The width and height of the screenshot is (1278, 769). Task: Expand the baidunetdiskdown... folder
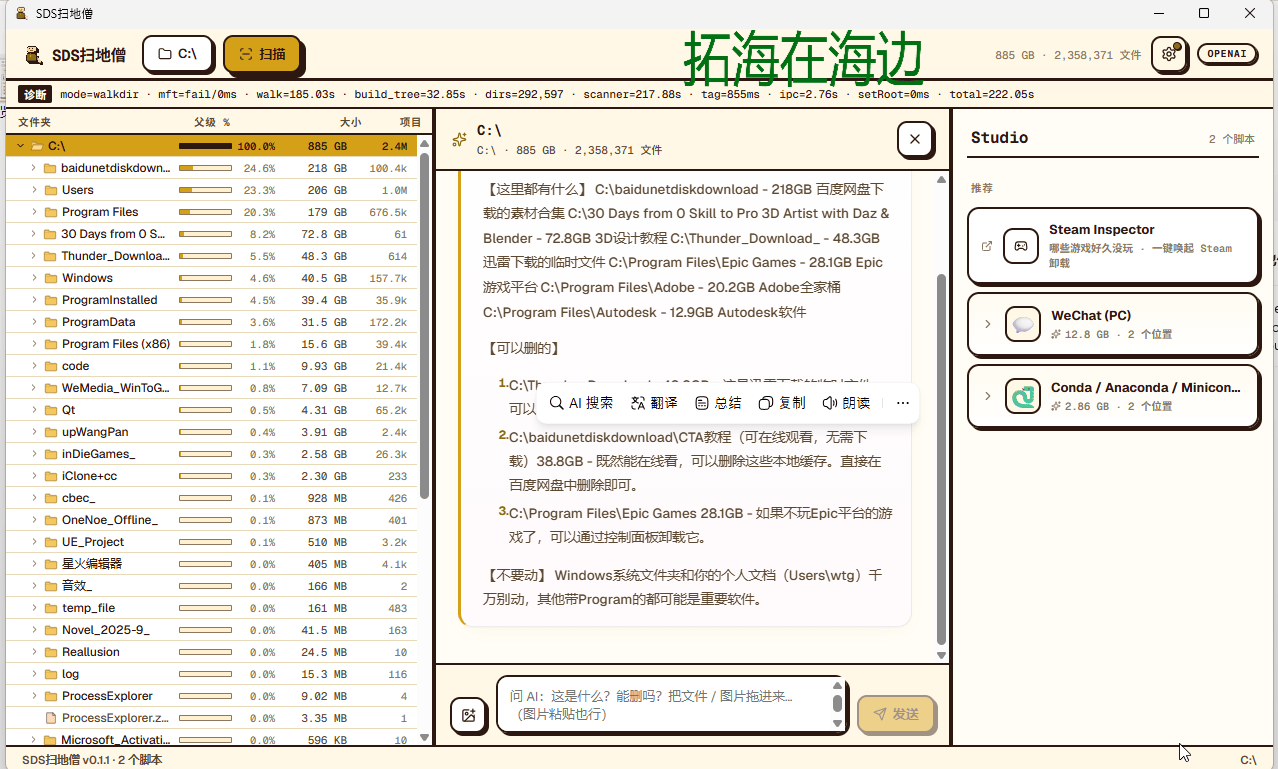click(x=33, y=168)
